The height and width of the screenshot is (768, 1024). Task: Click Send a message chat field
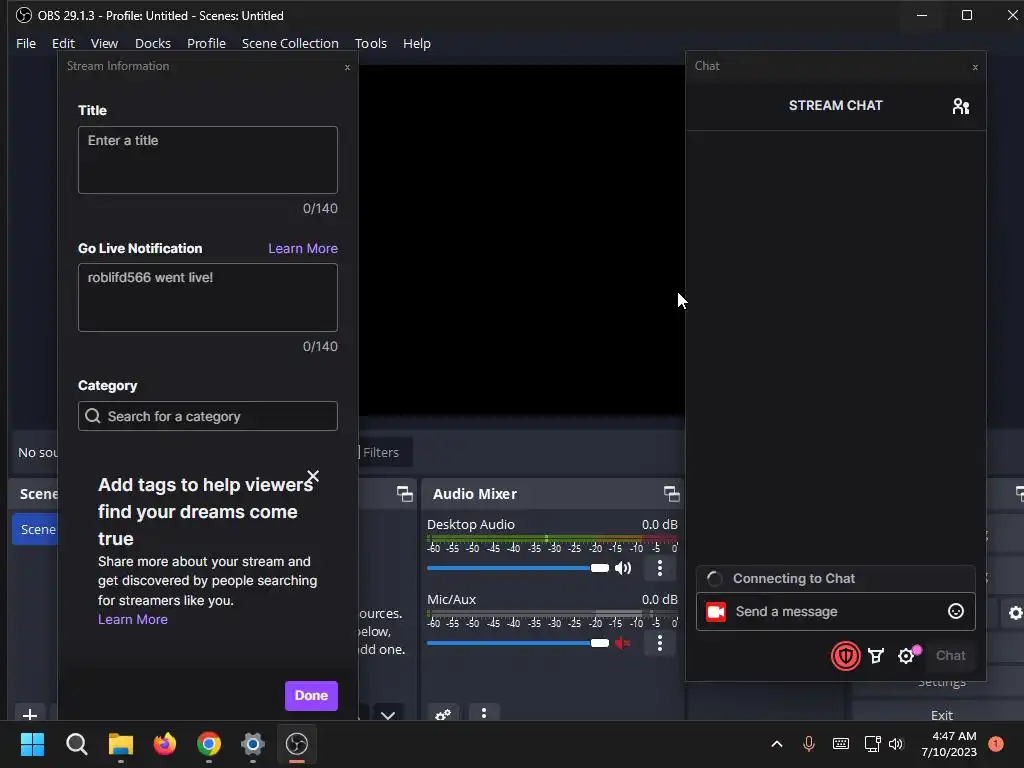836,611
